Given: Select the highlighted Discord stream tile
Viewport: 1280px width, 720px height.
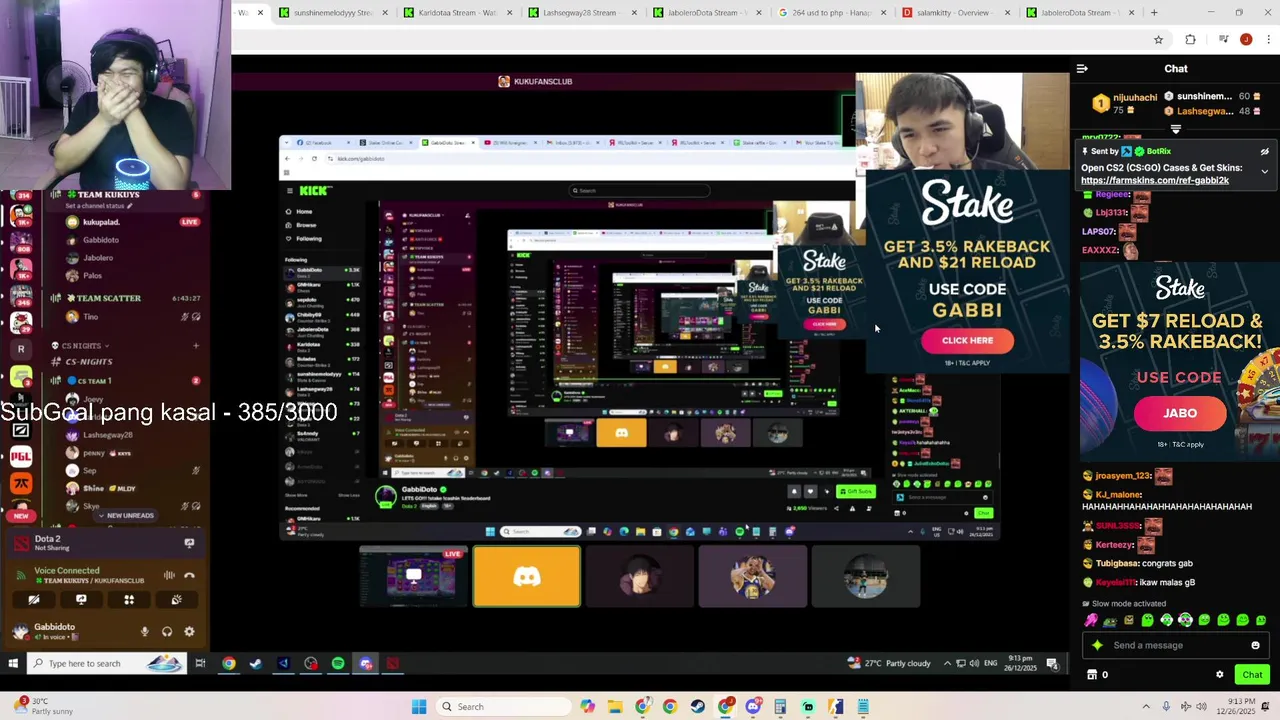Looking at the screenshot, I should coord(526,577).
